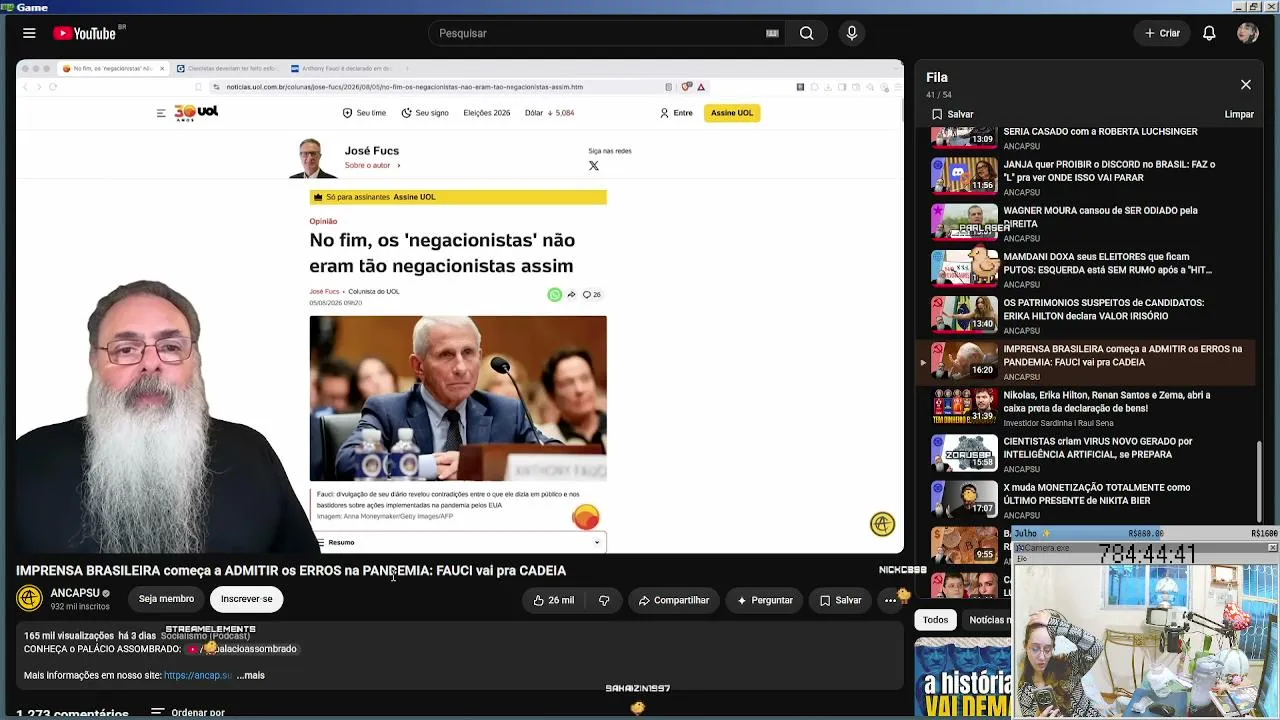Open the YouTube guide hamburger menu
The image size is (1280, 720).
point(29,33)
